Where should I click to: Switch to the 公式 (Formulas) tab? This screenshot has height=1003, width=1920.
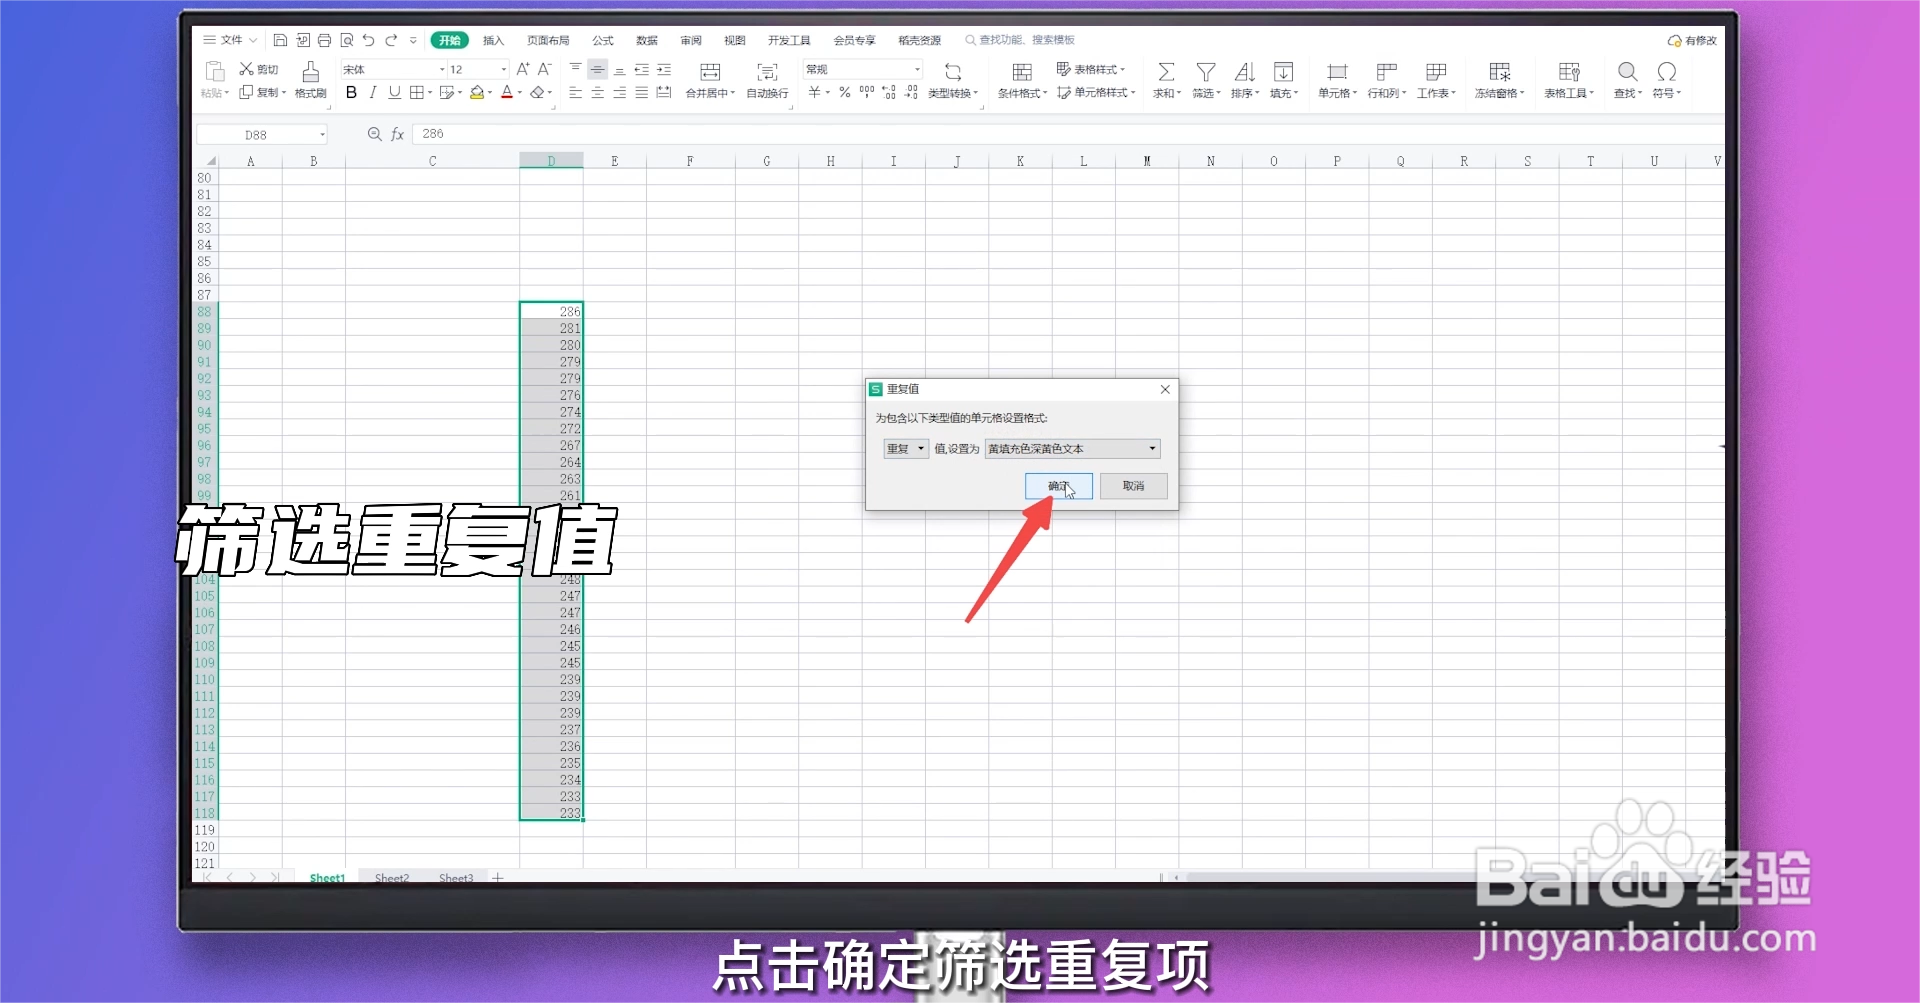tap(603, 41)
